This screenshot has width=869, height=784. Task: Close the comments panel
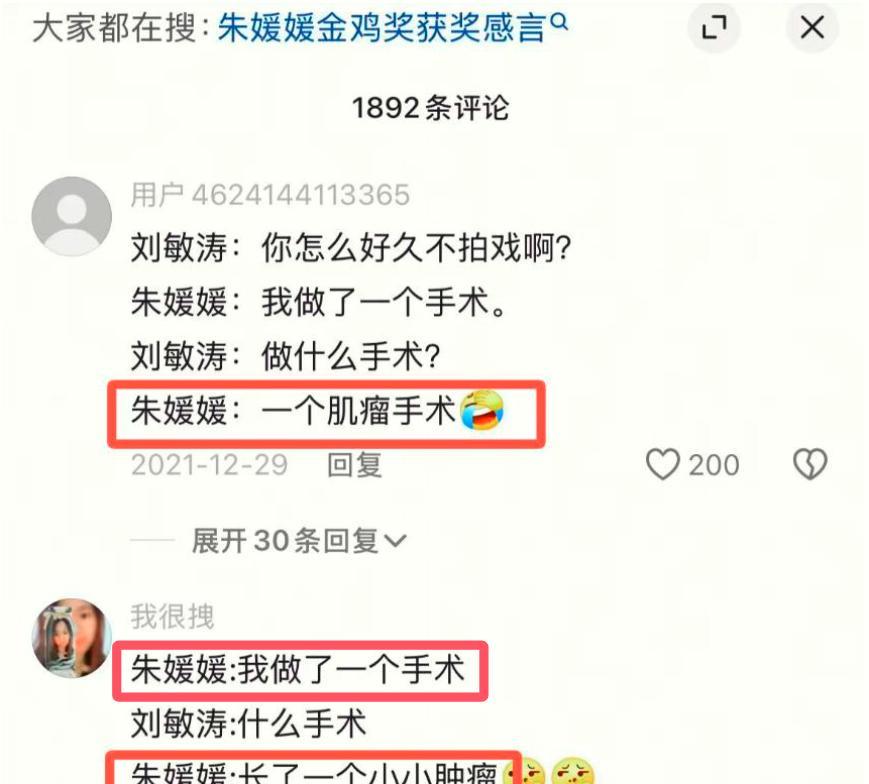tap(812, 27)
